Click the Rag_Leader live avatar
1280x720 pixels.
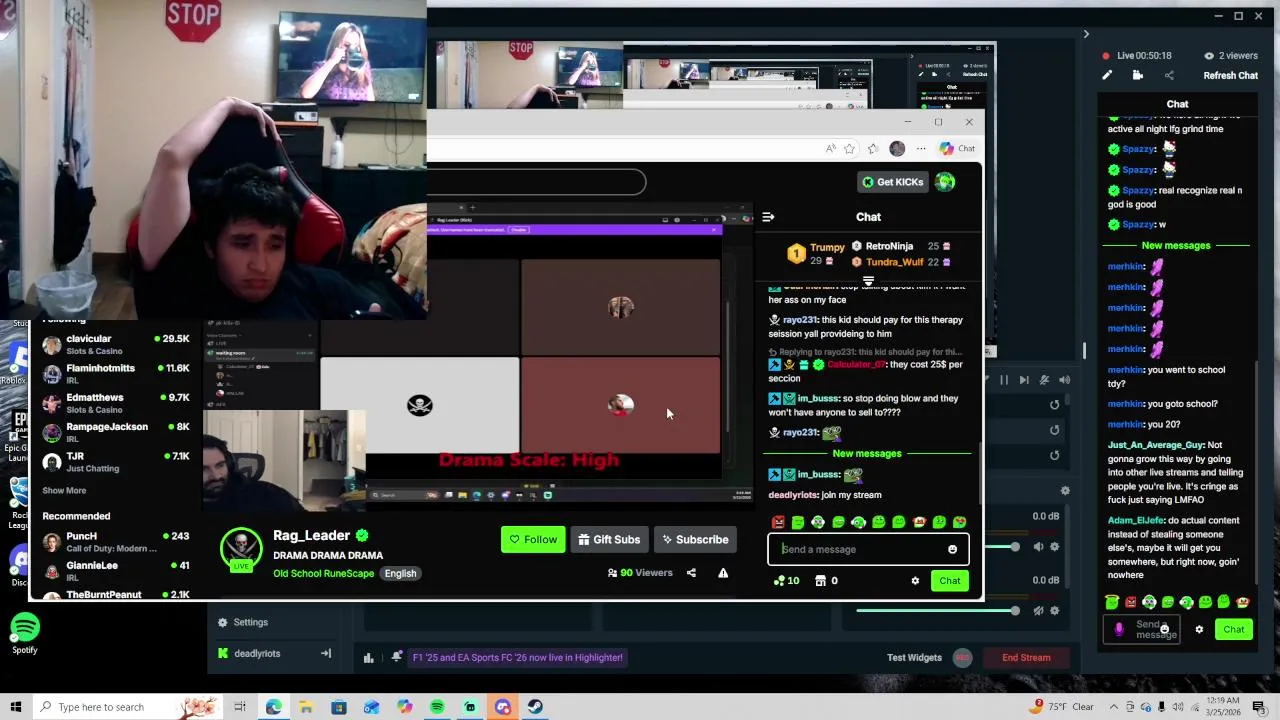click(241, 549)
